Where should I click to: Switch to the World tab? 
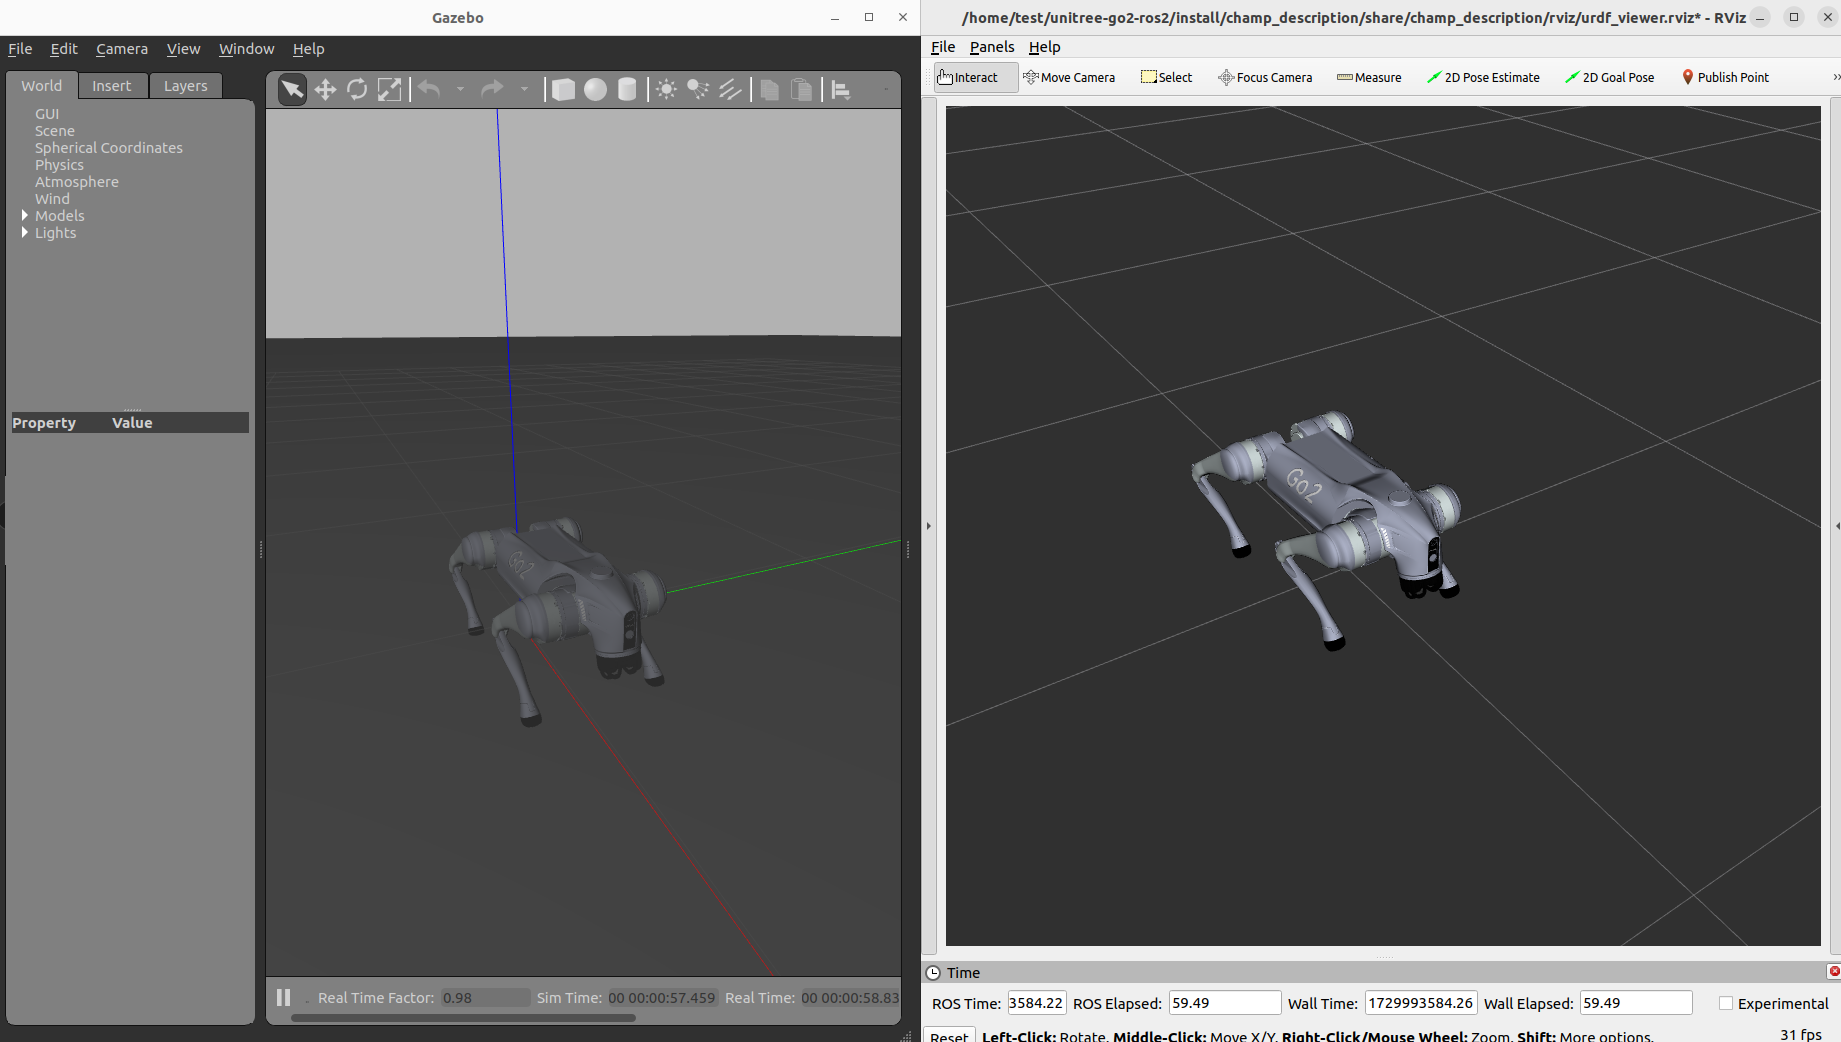click(x=42, y=86)
